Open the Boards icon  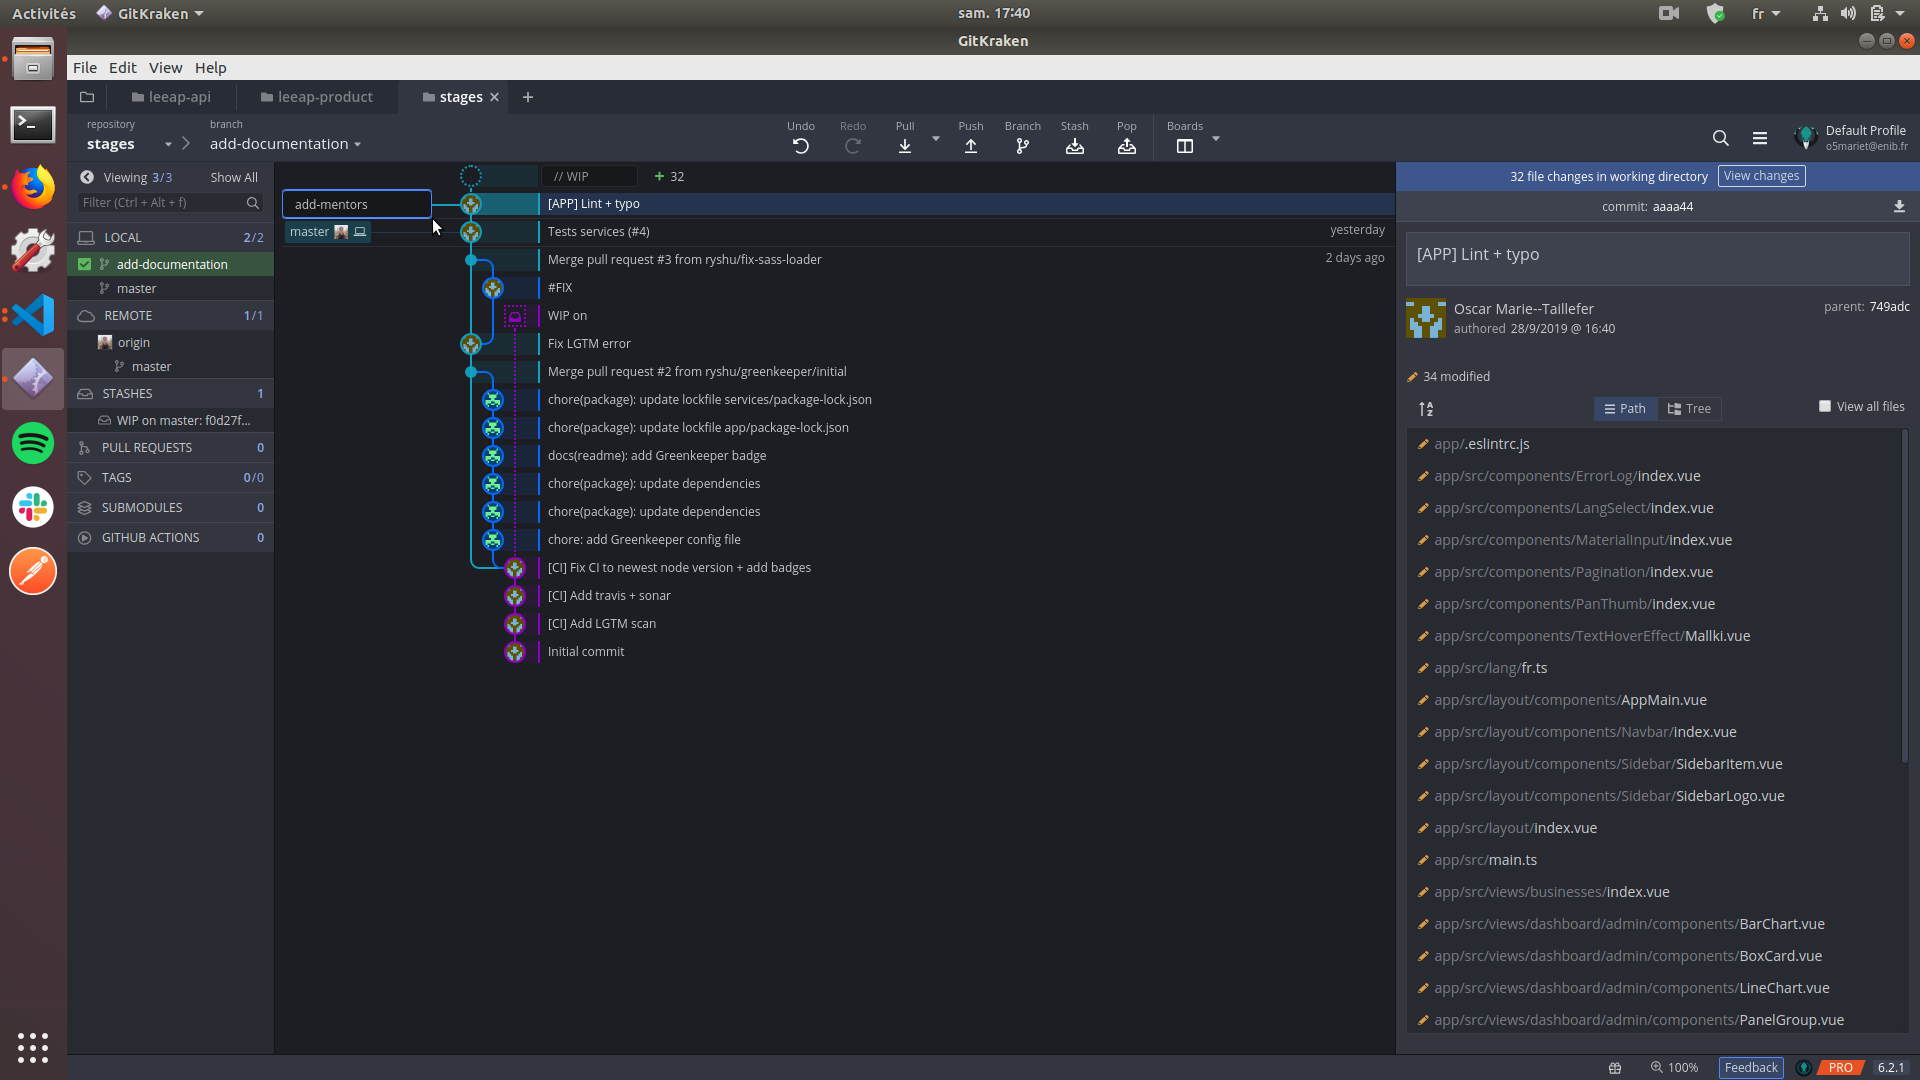click(1185, 146)
